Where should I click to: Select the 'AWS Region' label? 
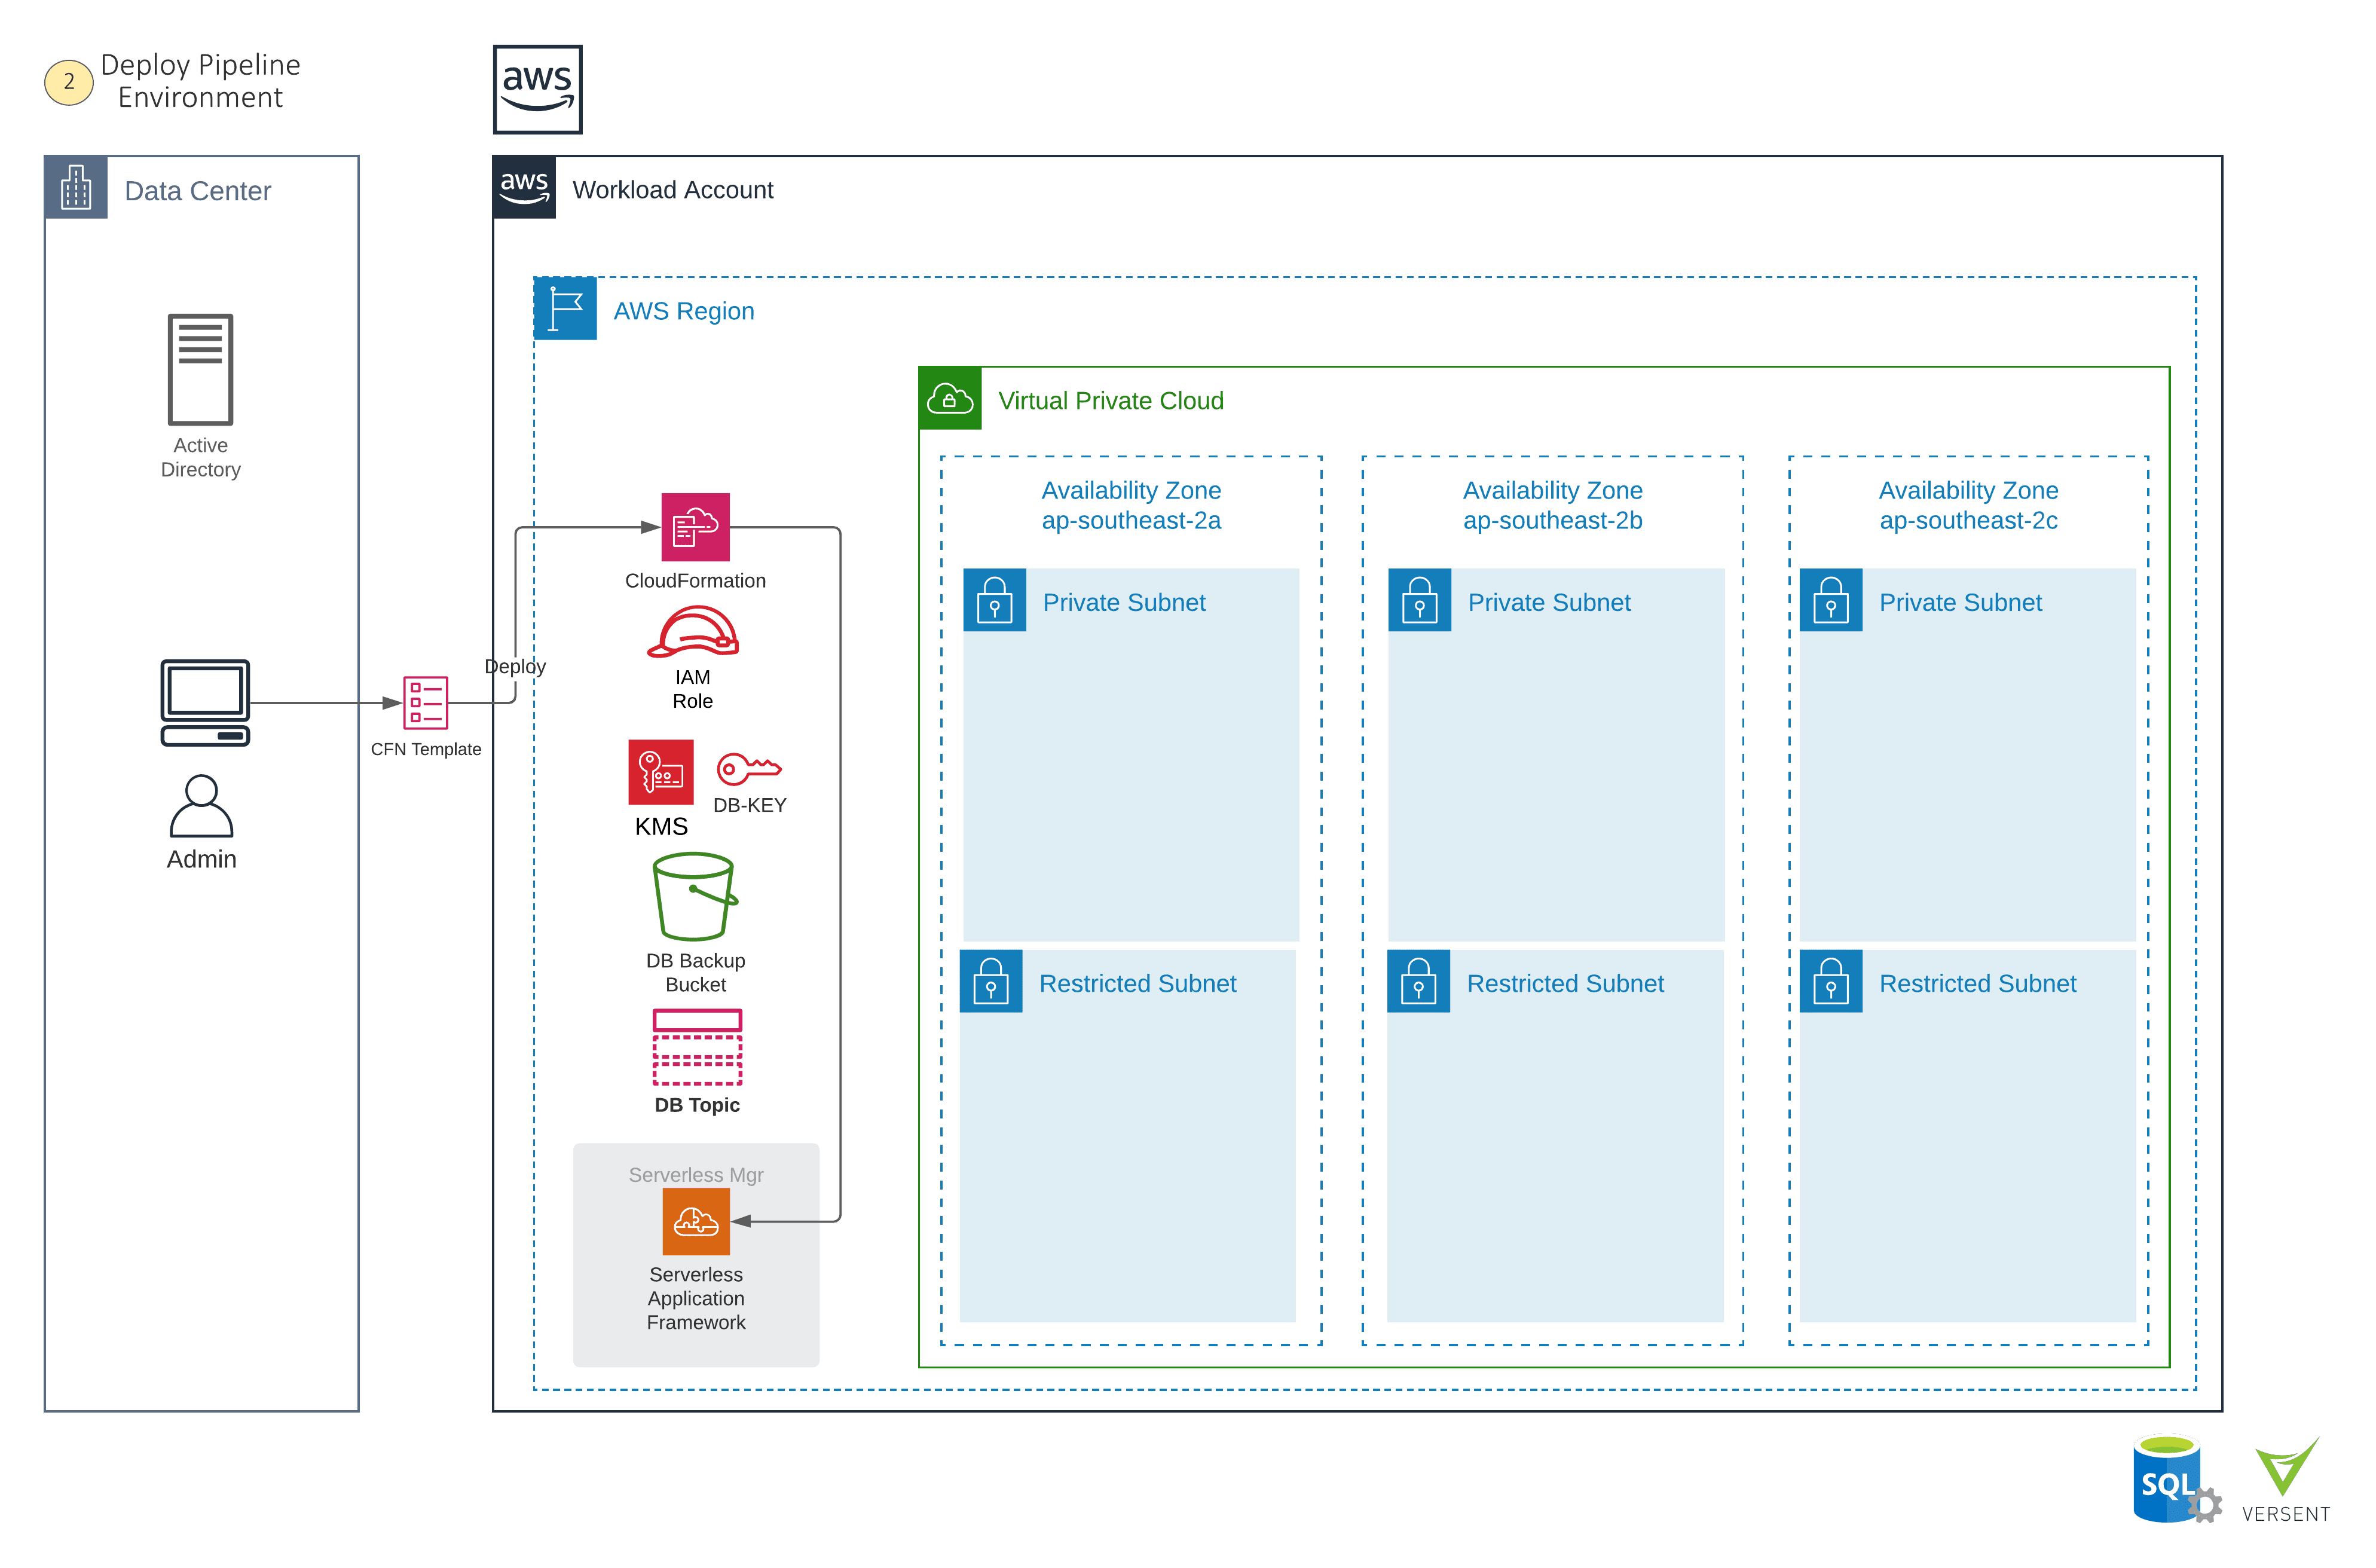click(684, 311)
